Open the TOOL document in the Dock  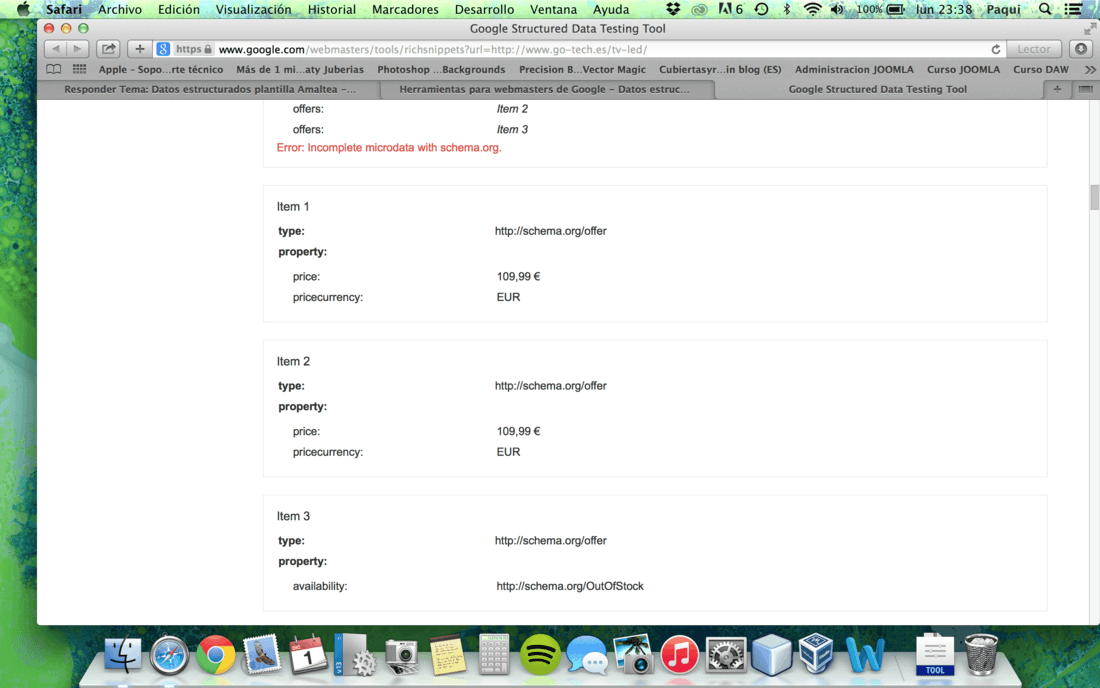(x=934, y=654)
